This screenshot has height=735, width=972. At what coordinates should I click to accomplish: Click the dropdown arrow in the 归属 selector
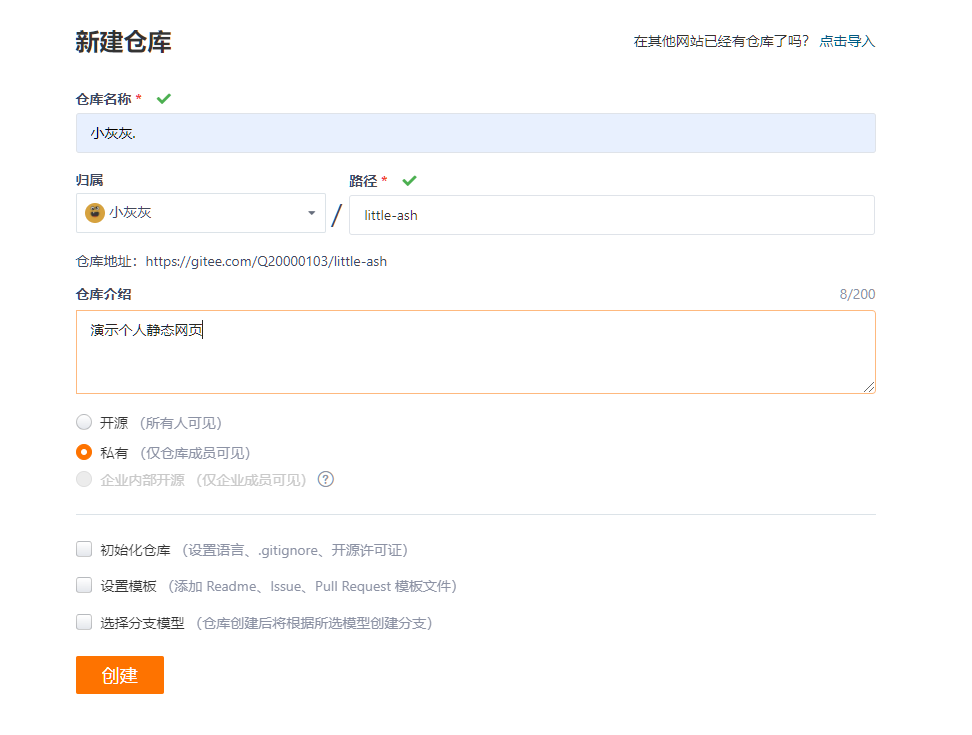(x=311, y=213)
